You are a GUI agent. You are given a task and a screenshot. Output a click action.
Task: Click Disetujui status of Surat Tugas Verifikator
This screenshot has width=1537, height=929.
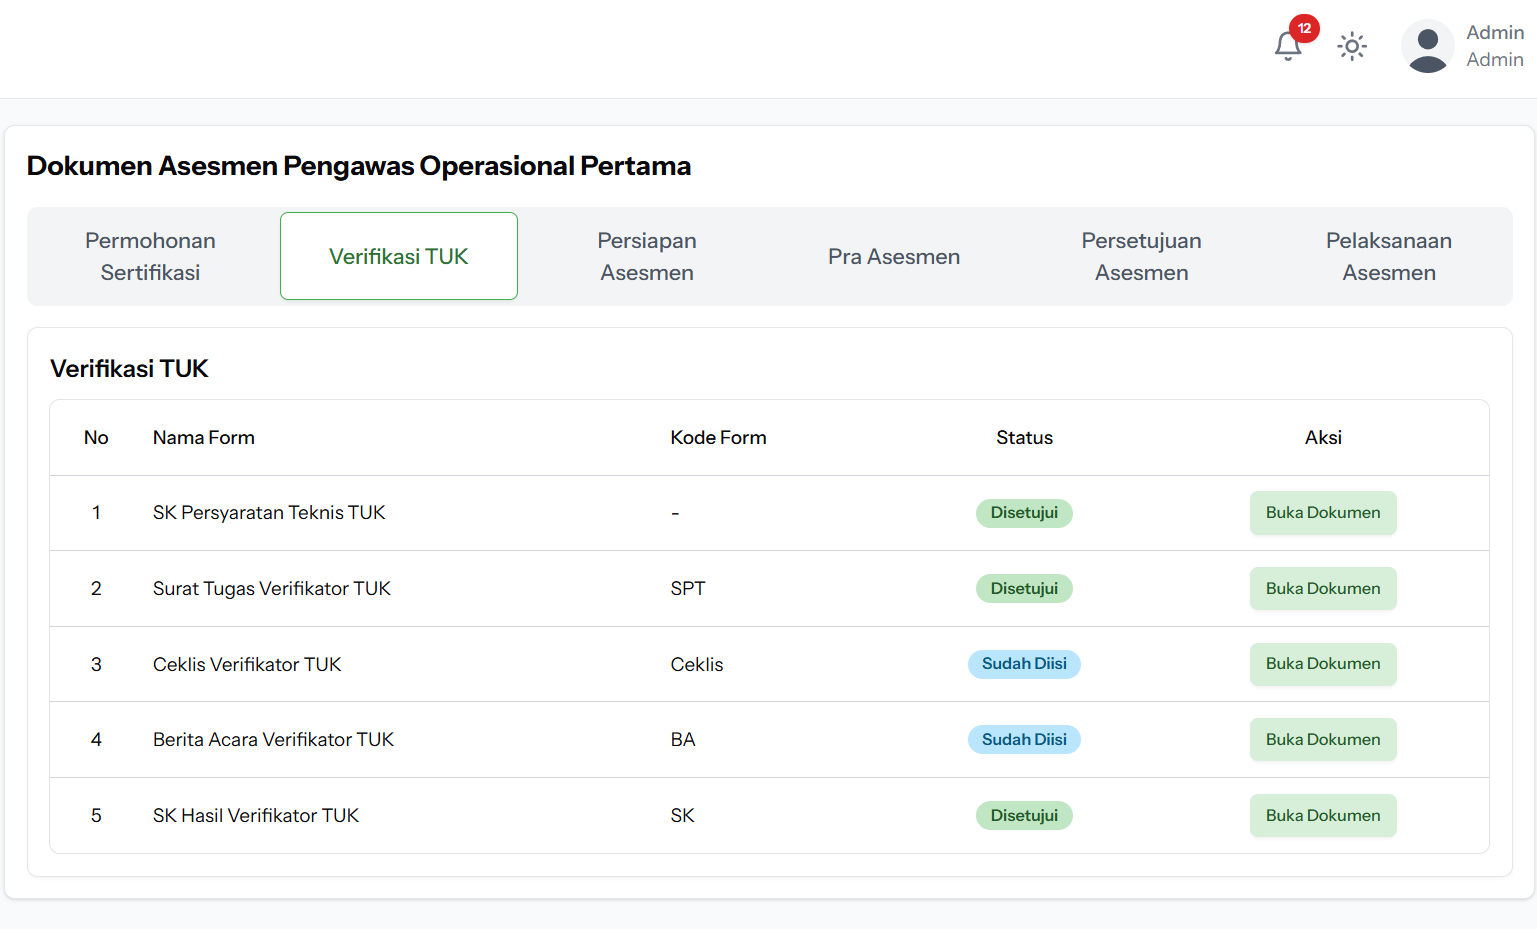click(1024, 589)
